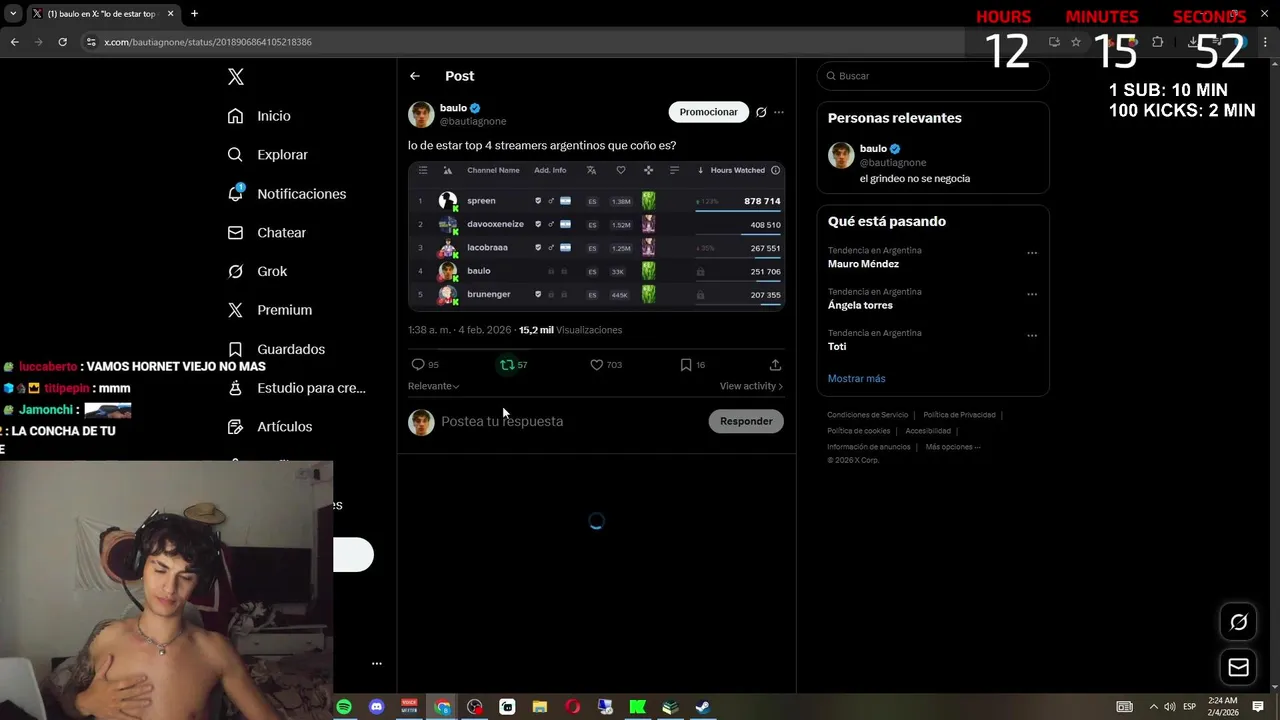Open Guardados bookmarks

coord(276,349)
